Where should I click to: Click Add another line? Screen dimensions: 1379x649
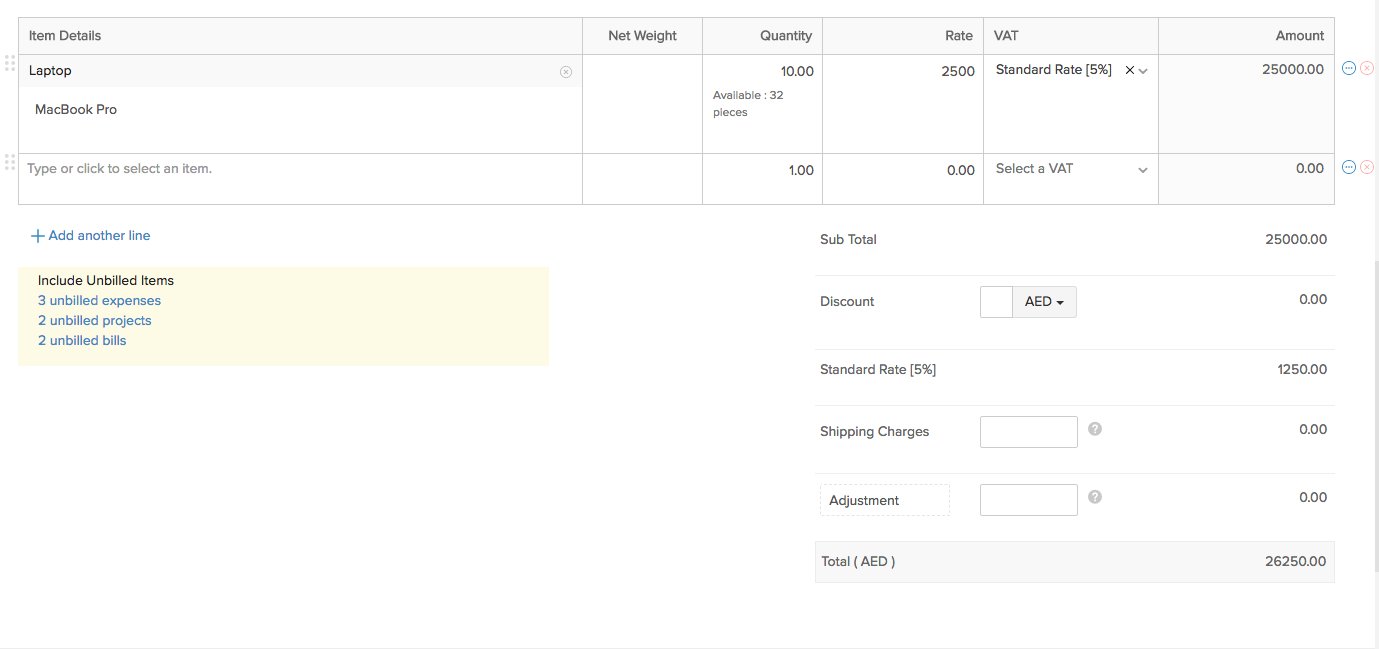[x=90, y=235]
